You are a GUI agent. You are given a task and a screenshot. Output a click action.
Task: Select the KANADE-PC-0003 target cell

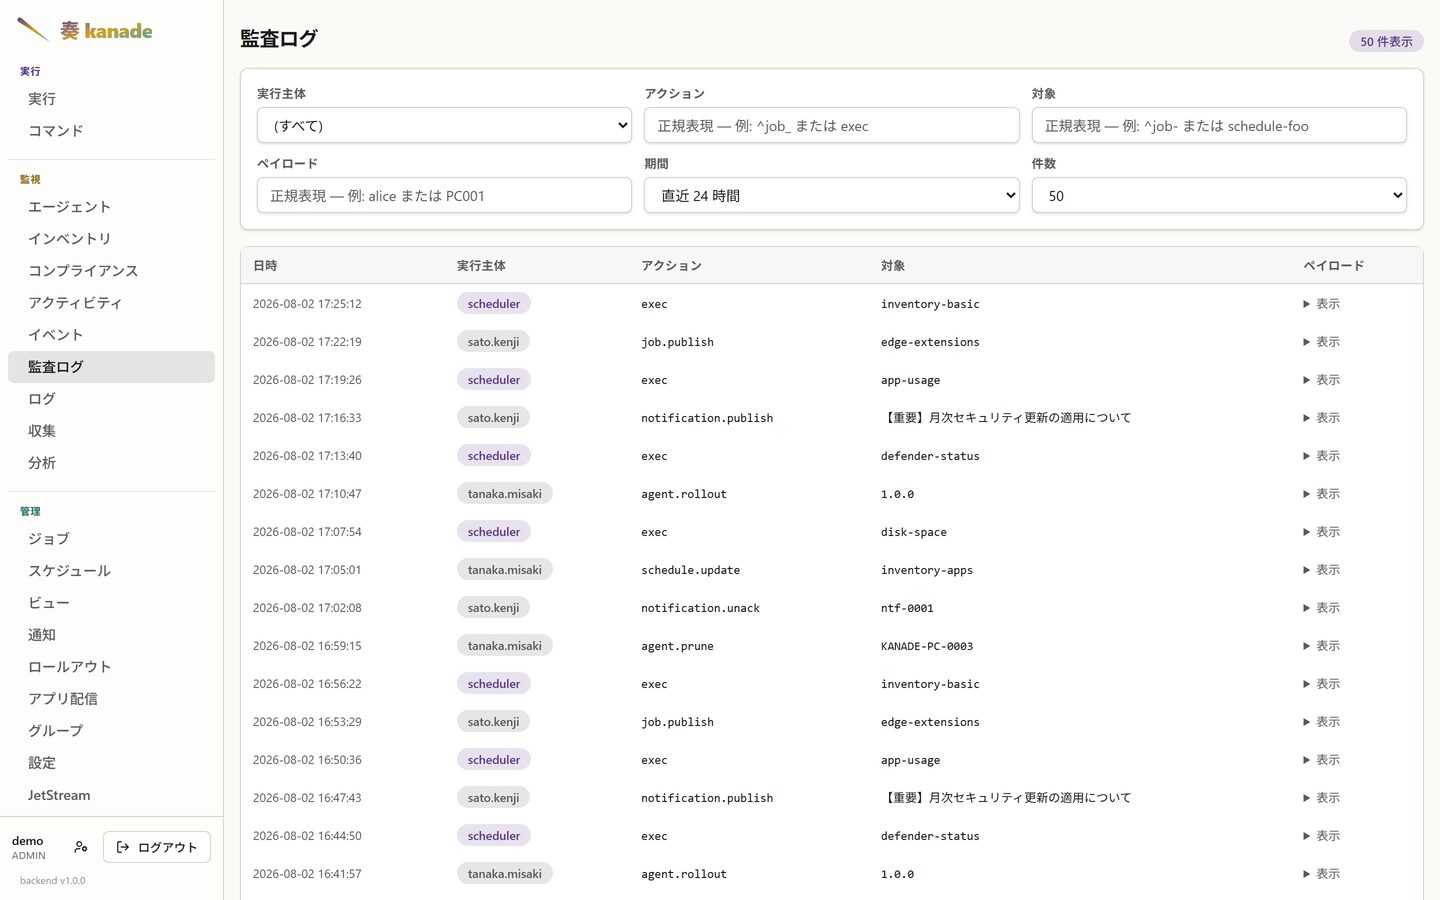[x=927, y=646]
